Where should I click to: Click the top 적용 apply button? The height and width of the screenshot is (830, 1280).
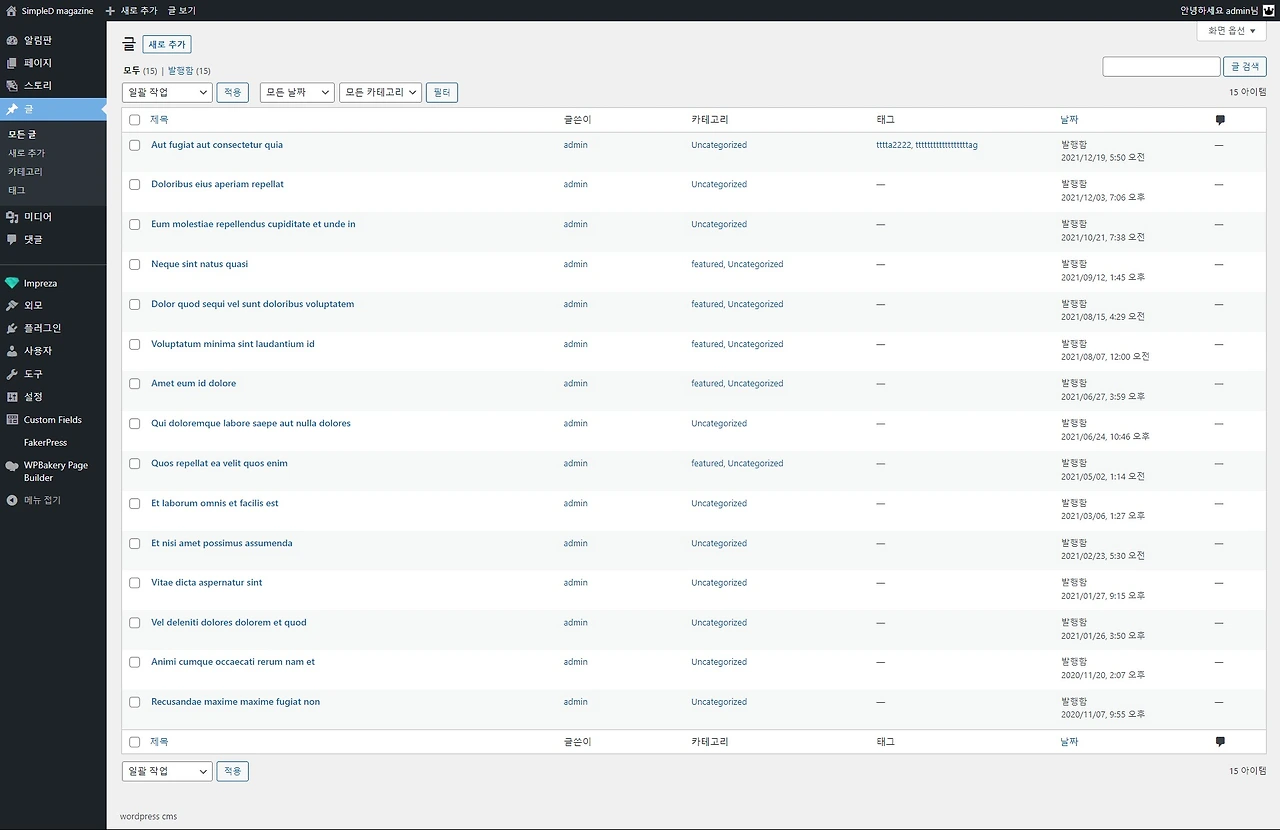pos(232,92)
